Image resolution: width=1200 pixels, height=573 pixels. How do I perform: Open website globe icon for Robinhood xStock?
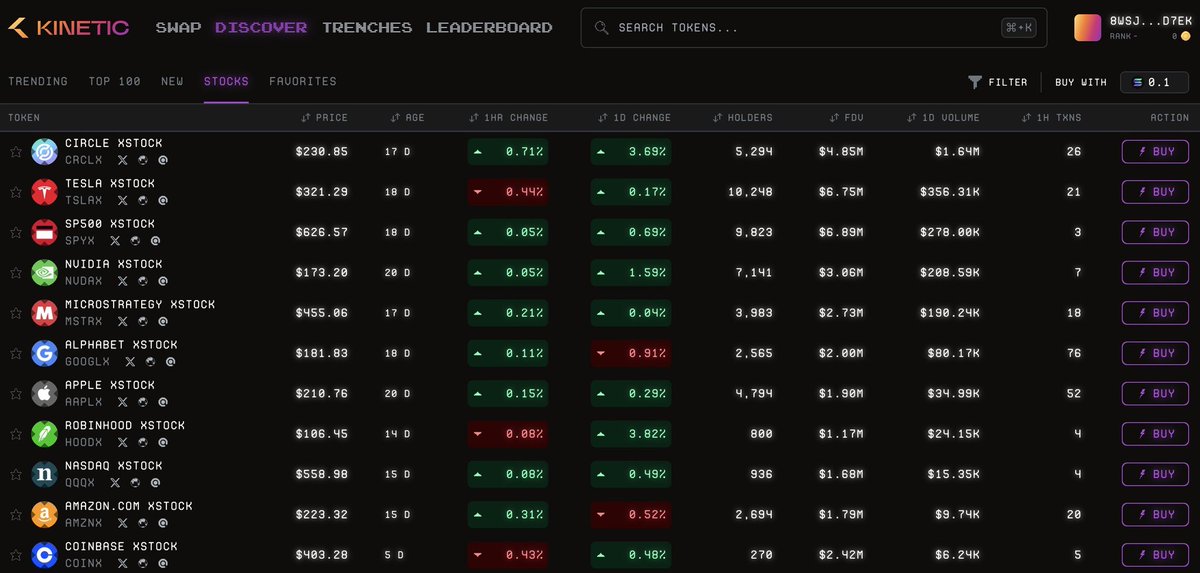(143, 442)
